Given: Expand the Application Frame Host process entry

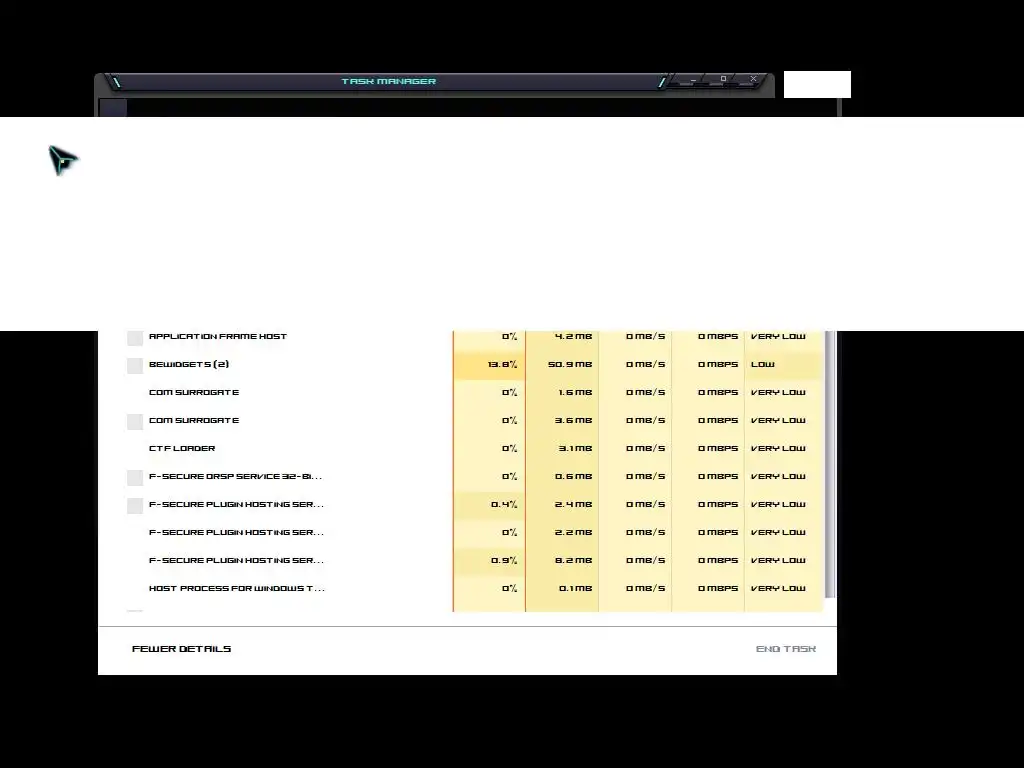Looking at the screenshot, I should pos(135,338).
